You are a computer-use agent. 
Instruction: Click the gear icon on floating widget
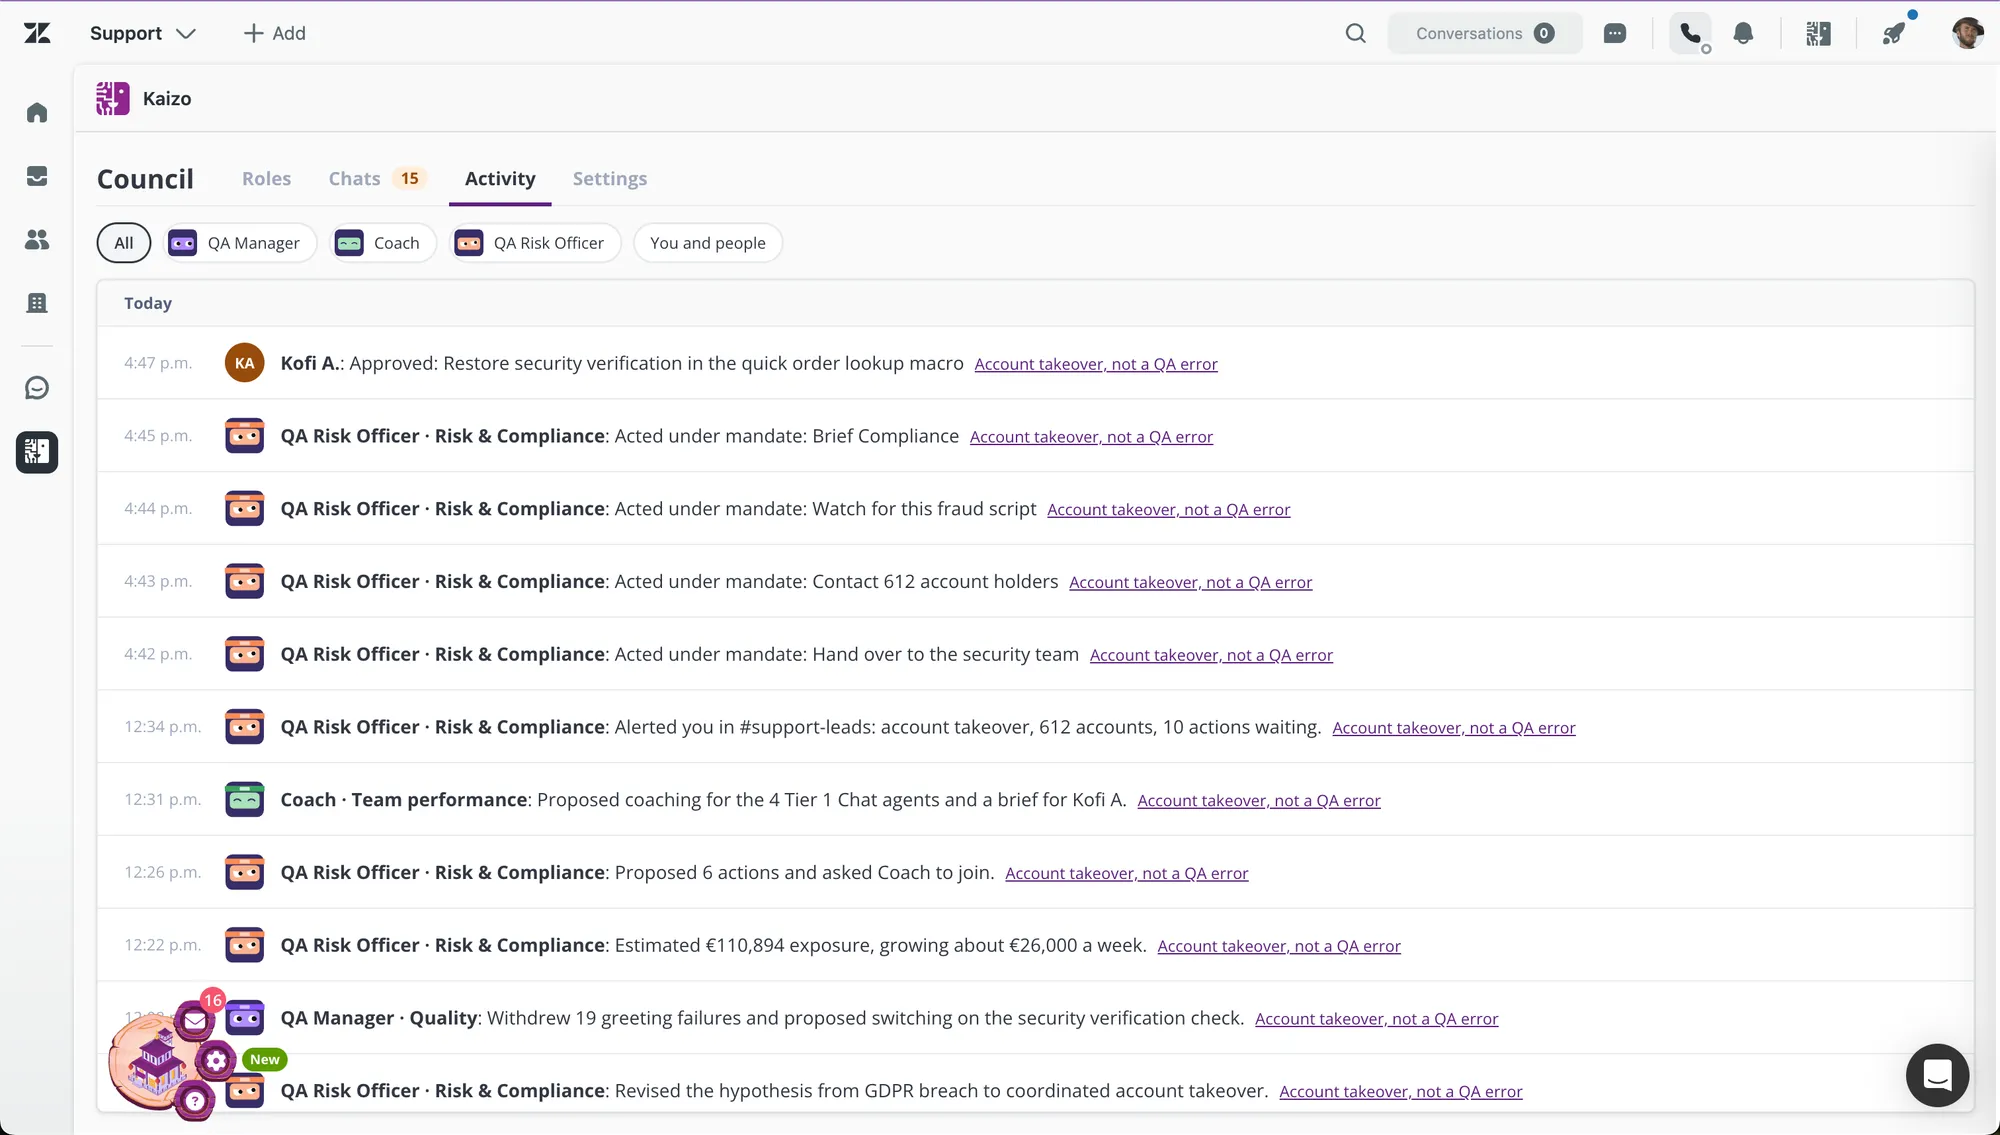[216, 1061]
